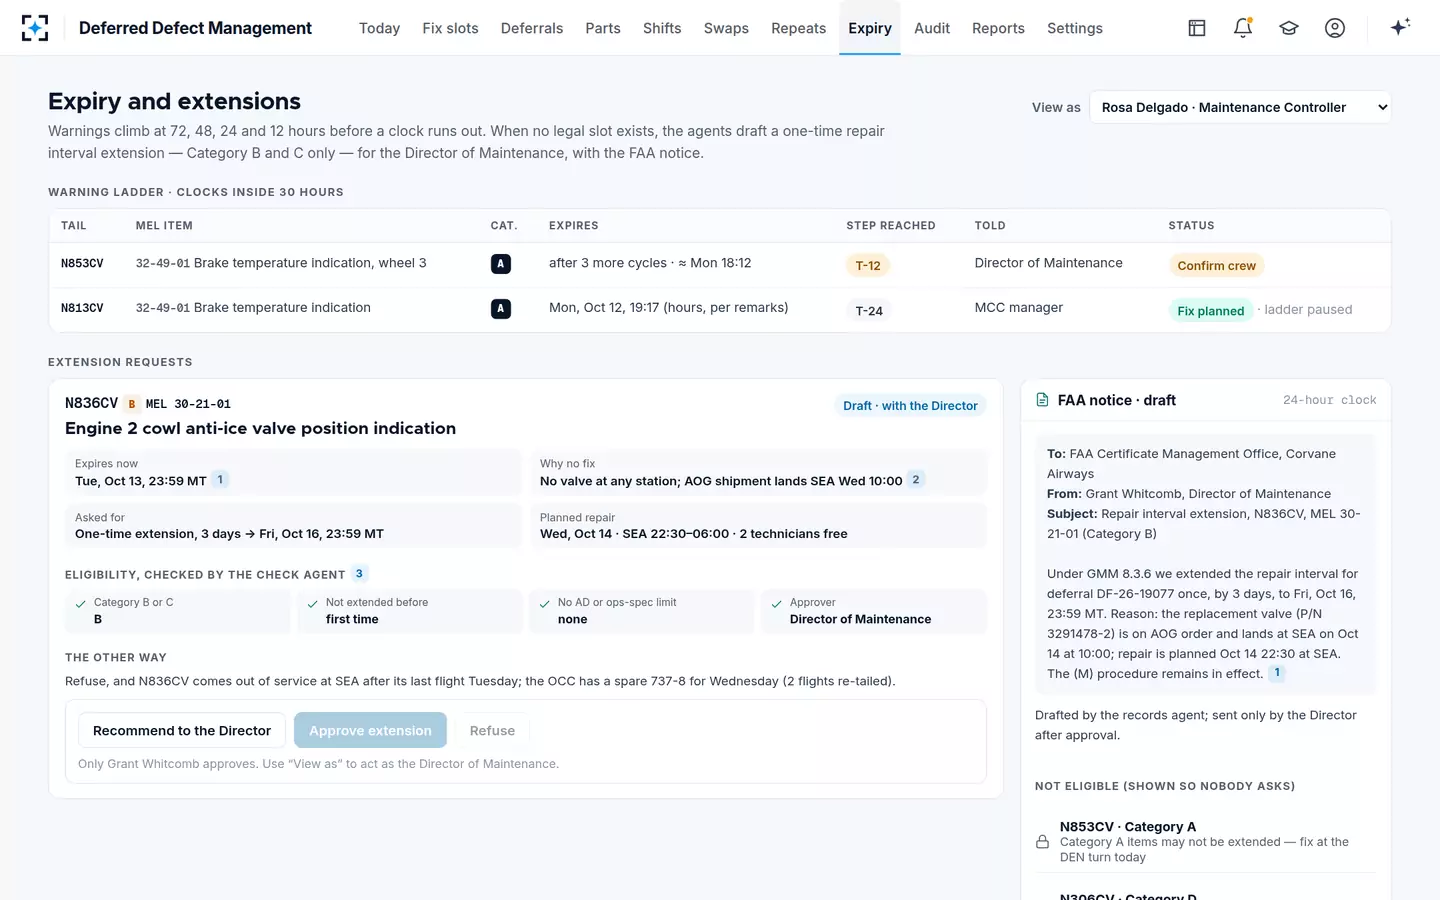Go to the Today tab
Image resolution: width=1440 pixels, height=900 pixels.
(379, 28)
